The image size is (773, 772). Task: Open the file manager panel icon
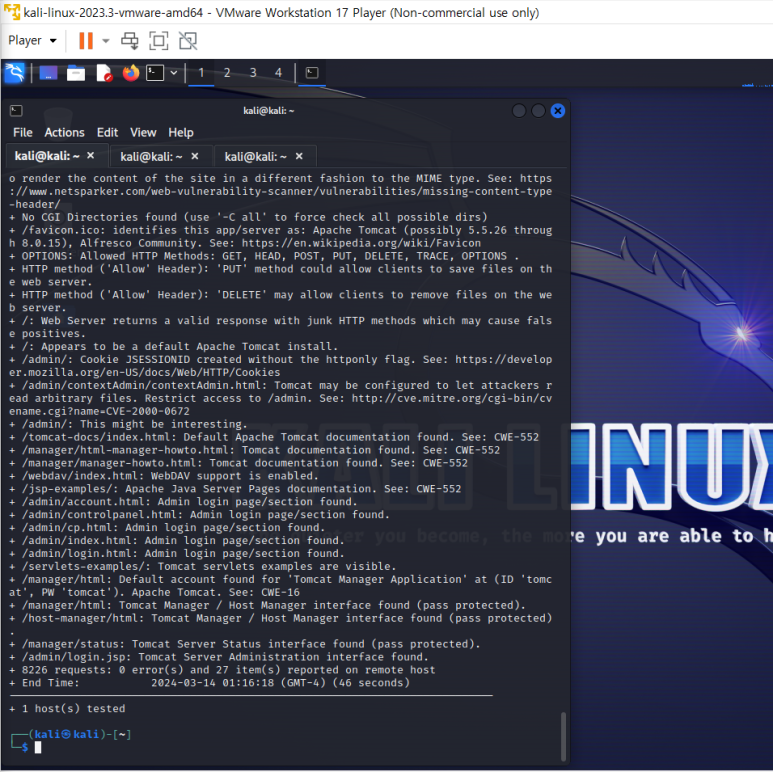[x=75, y=73]
